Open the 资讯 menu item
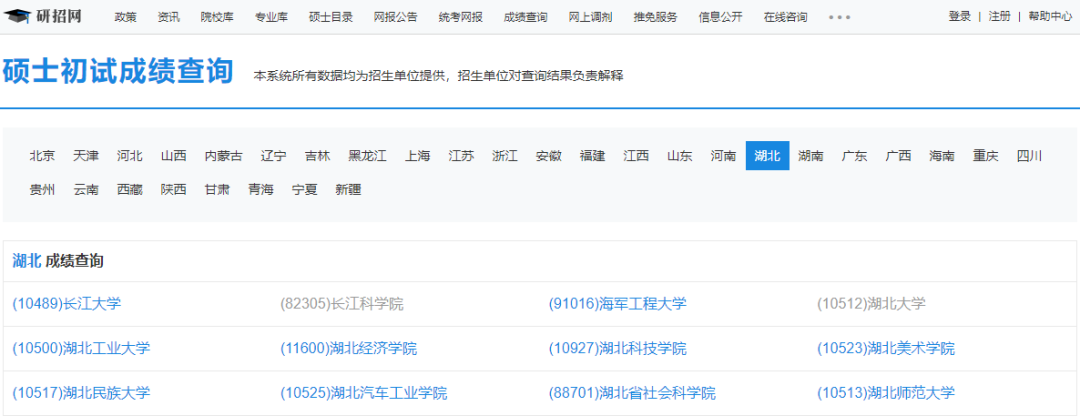Image resolution: width=1080 pixels, height=416 pixels. click(169, 17)
